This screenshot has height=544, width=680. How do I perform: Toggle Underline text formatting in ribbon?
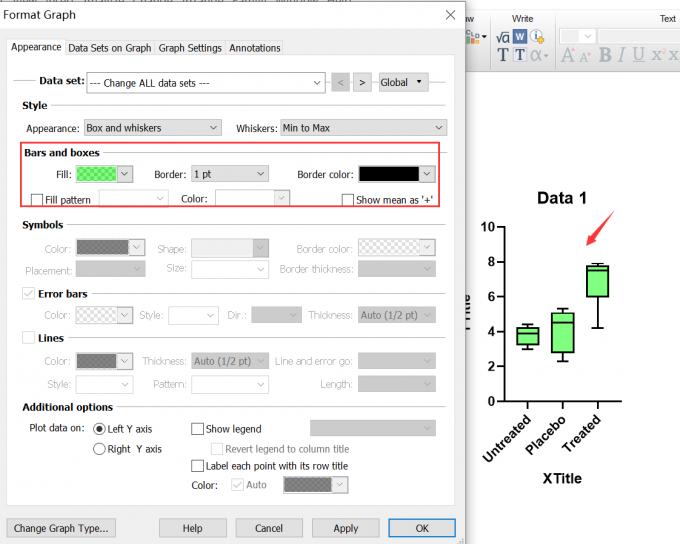pyautogui.click(x=638, y=55)
